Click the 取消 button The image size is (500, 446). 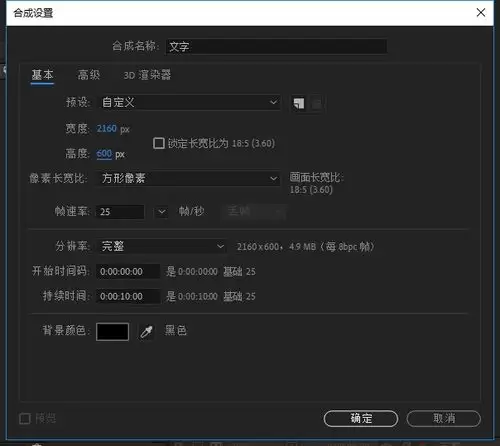444,418
